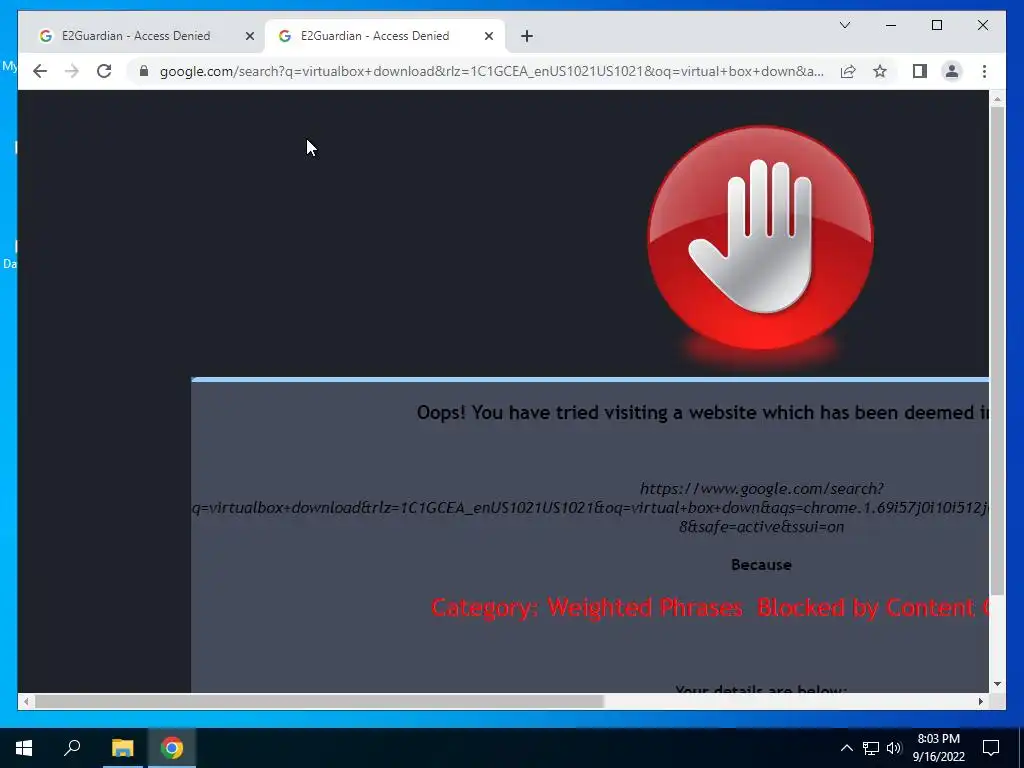This screenshot has width=1024, height=768.
Task: Click the vertical scrollbar up arrow
Action: 997,99
